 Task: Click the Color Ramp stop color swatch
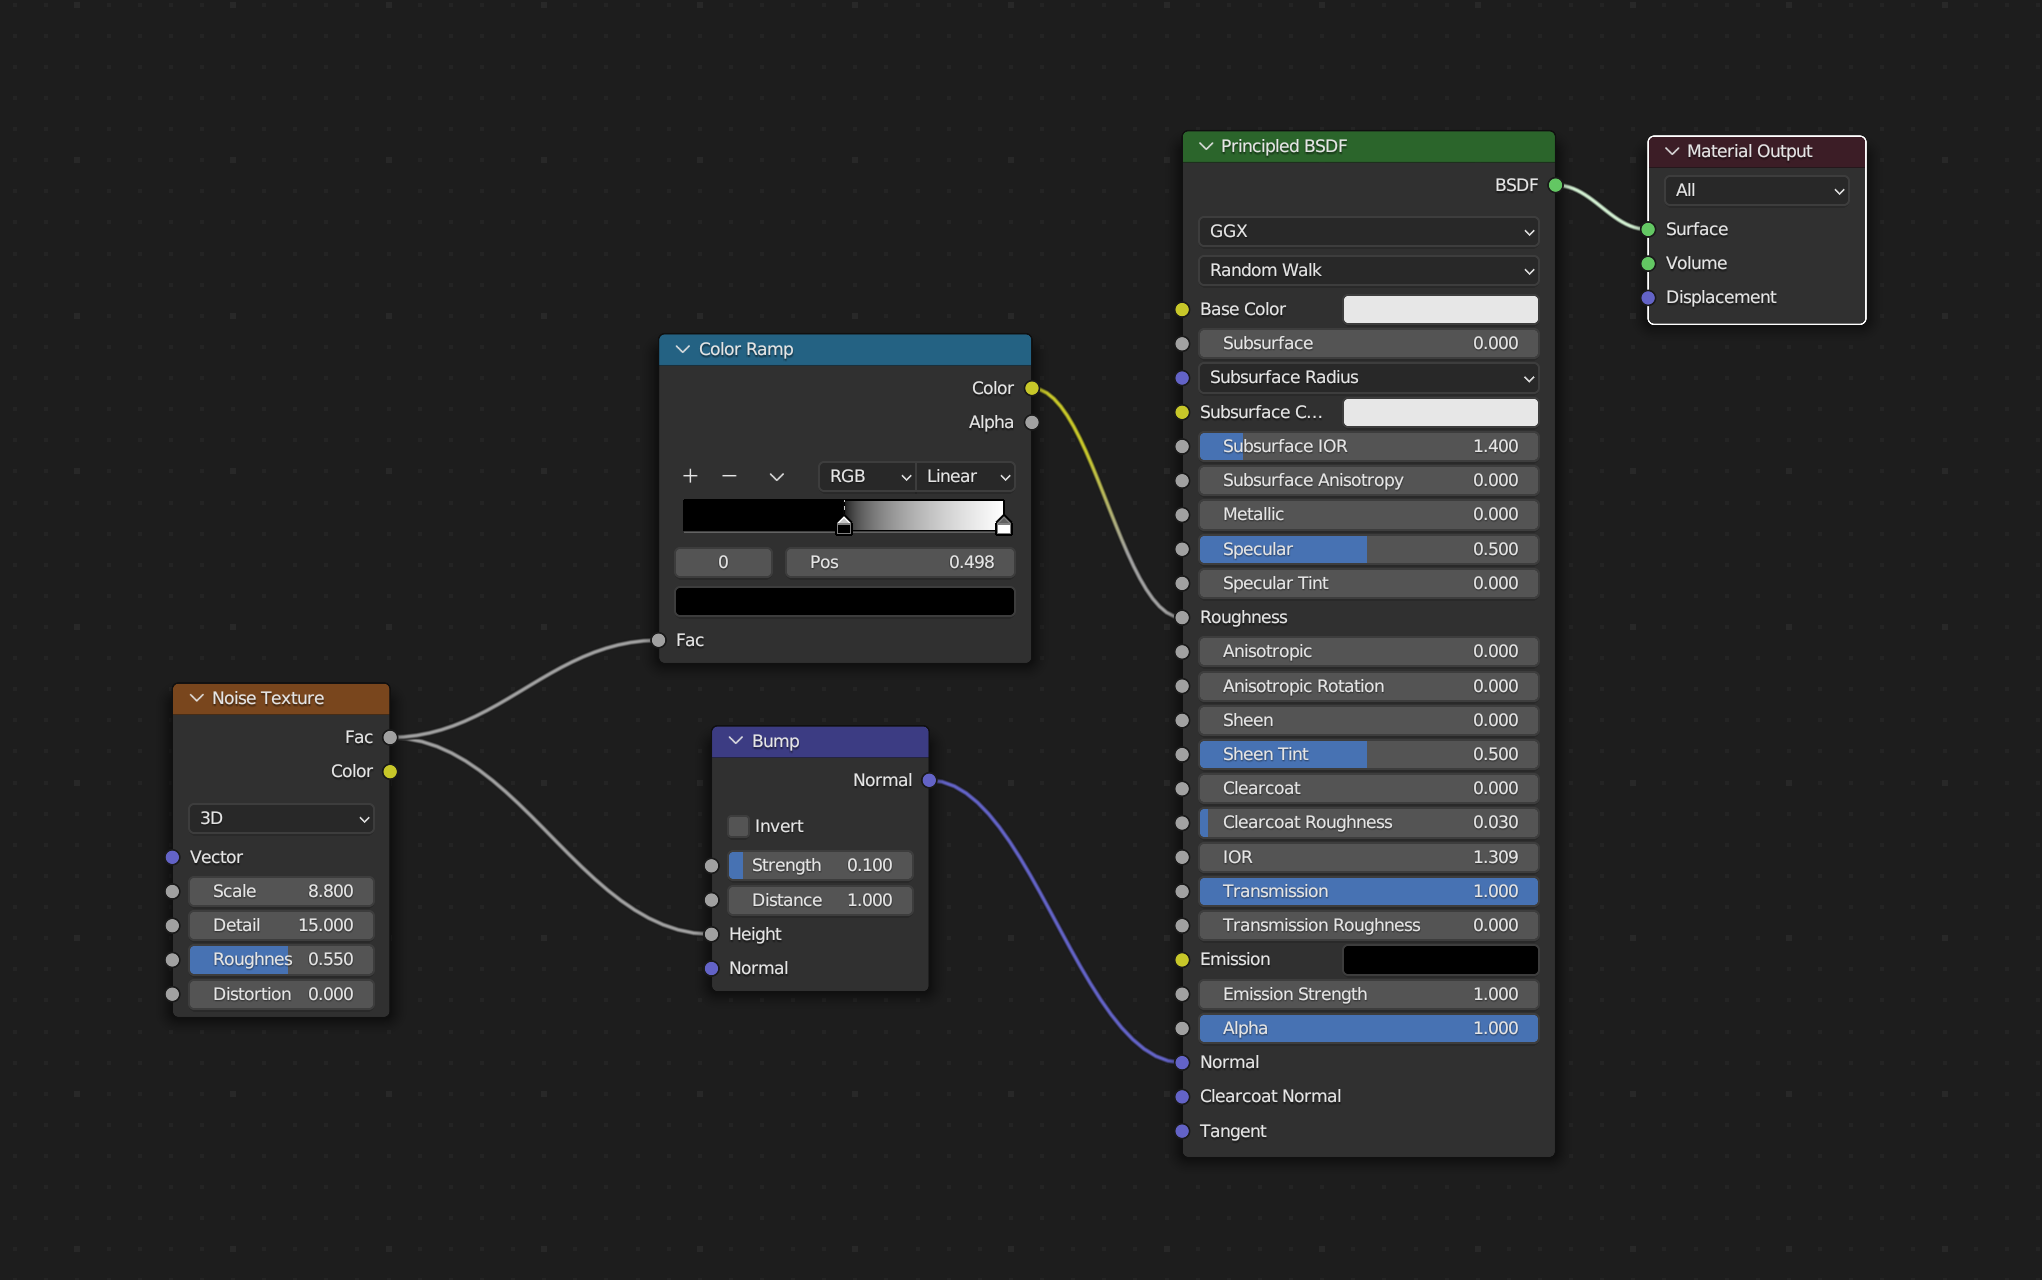pyautogui.click(x=845, y=602)
